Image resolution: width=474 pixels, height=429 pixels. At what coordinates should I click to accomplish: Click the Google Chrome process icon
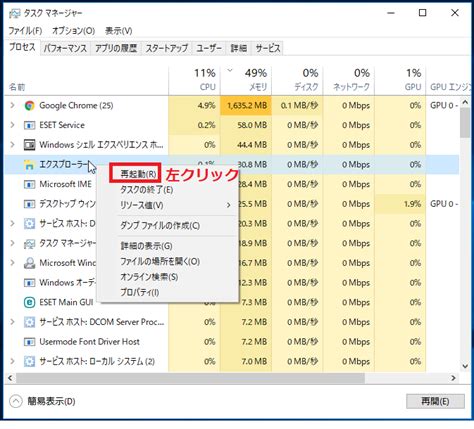point(29,106)
